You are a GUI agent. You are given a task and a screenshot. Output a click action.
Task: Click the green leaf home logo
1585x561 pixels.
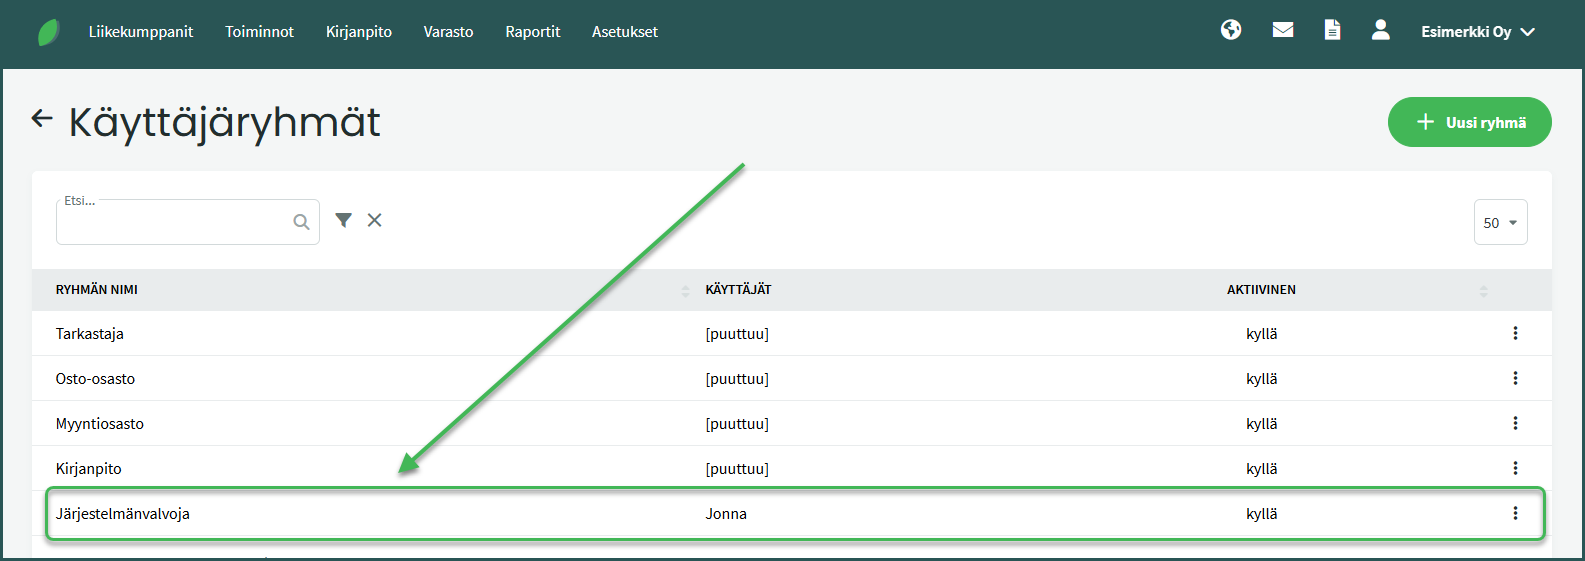pyautogui.click(x=48, y=32)
